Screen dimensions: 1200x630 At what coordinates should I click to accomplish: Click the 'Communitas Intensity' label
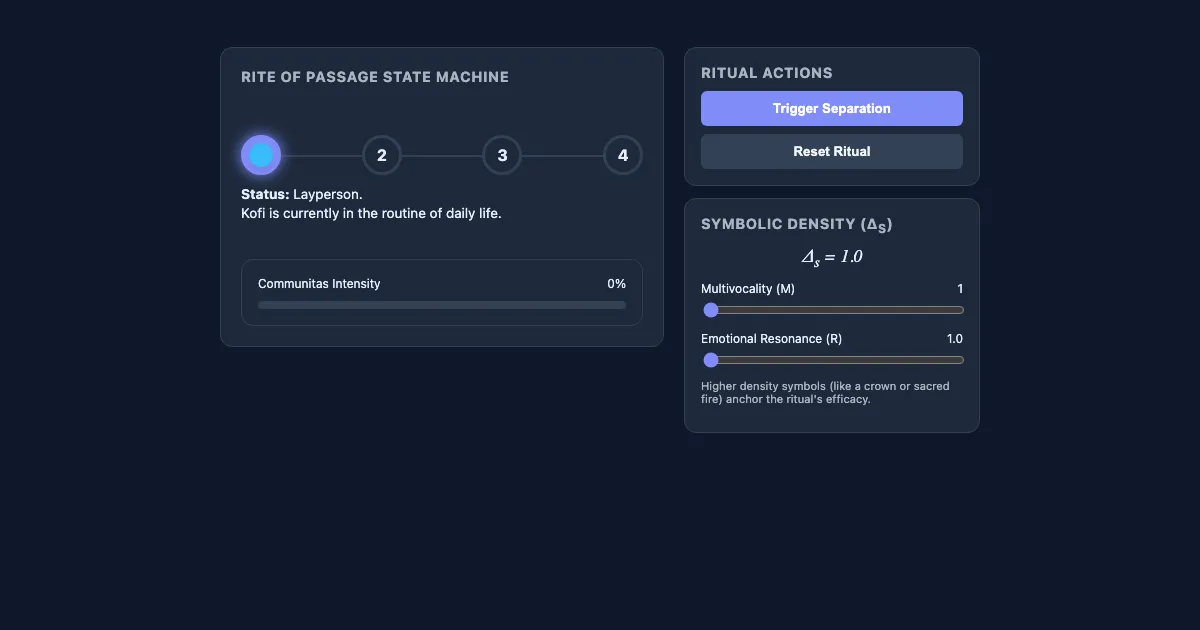(319, 284)
